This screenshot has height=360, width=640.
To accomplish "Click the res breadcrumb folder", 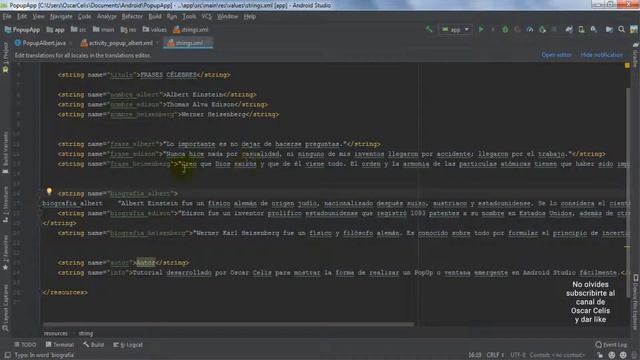I will pos(129,30).
